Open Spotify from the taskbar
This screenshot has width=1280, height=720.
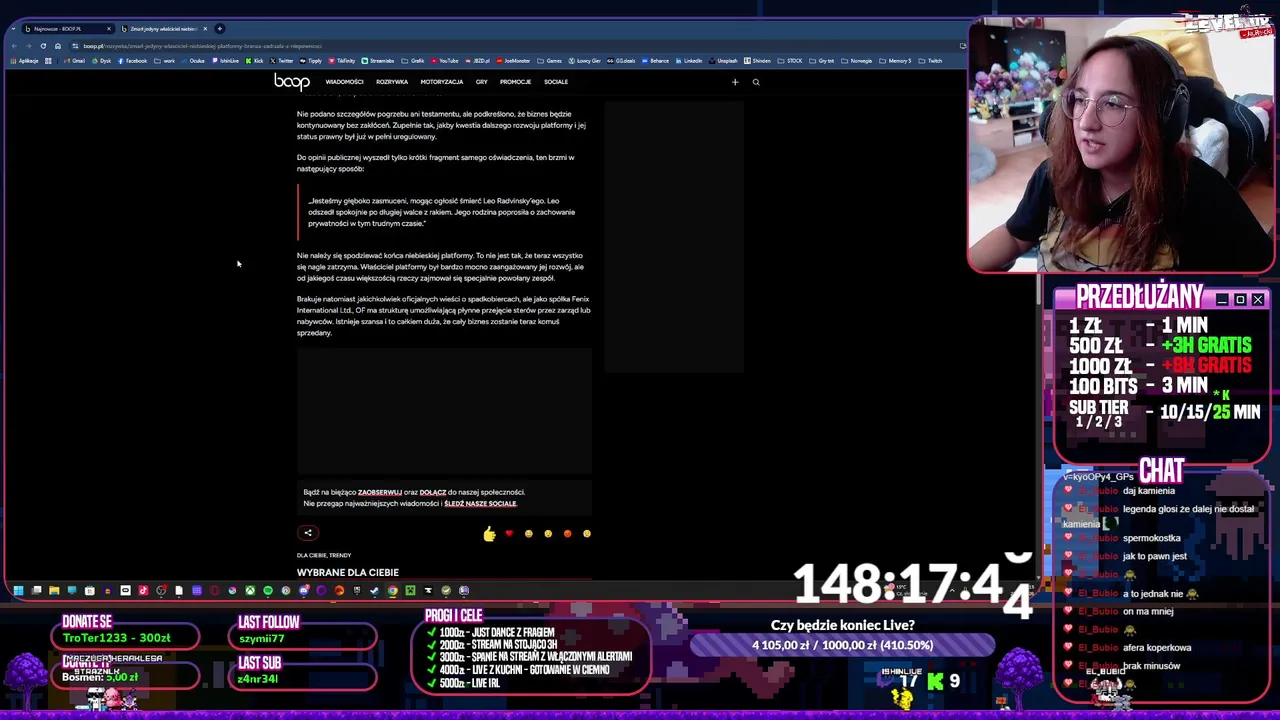click(268, 590)
